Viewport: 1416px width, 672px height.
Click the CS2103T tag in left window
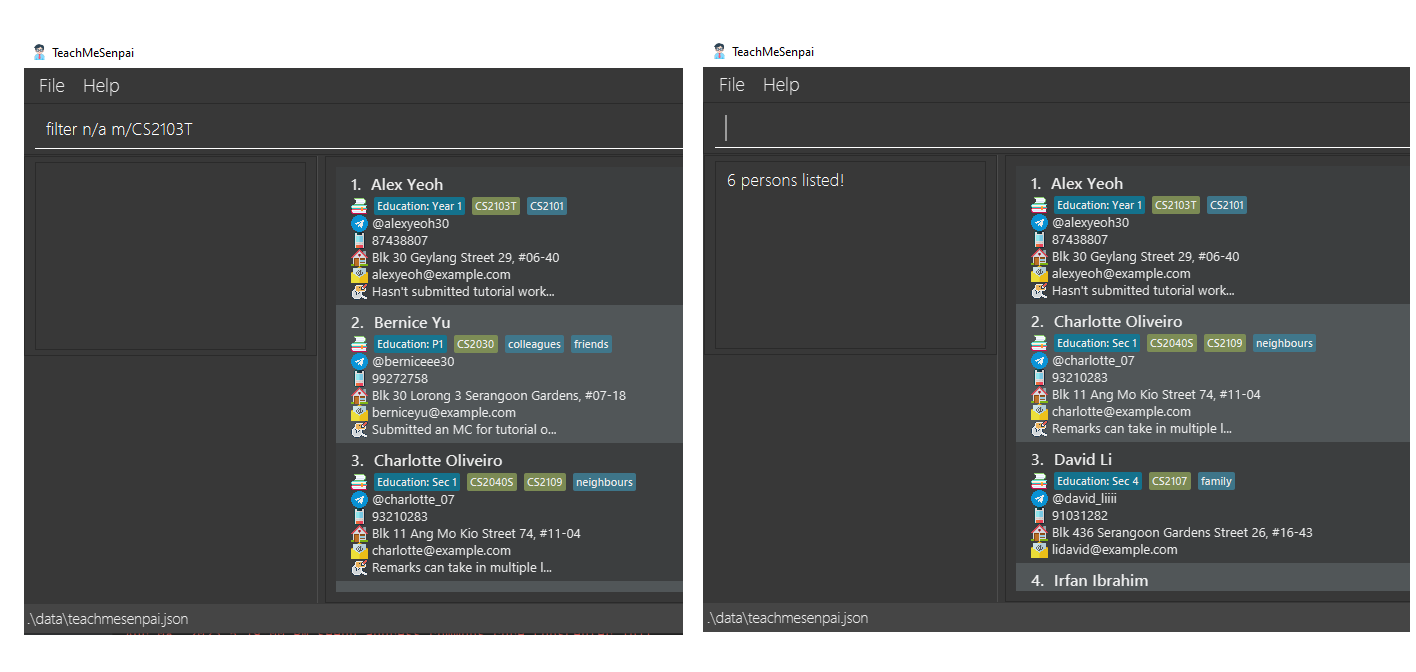tap(496, 206)
